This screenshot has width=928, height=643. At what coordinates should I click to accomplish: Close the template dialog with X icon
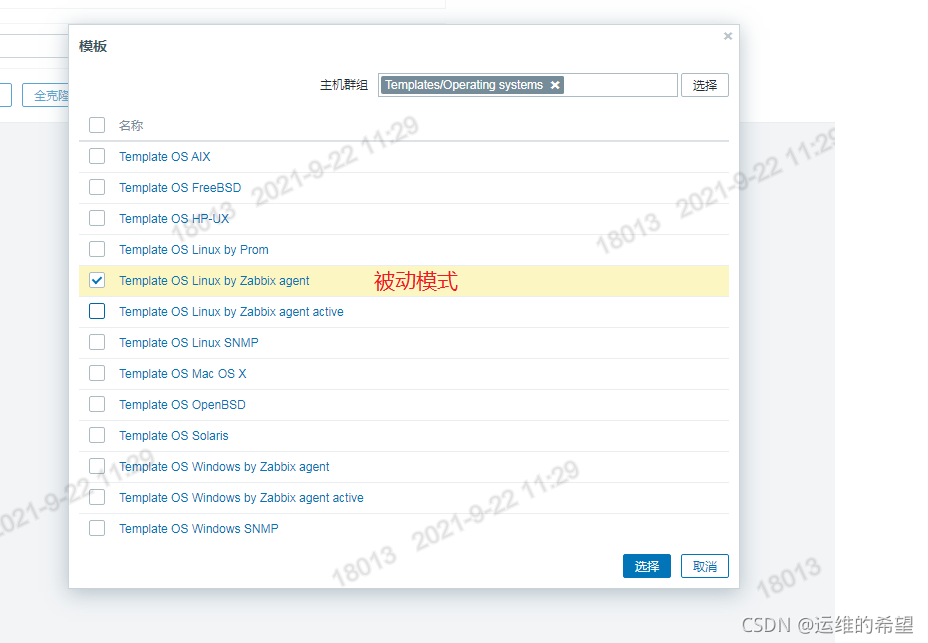(x=728, y=36)
